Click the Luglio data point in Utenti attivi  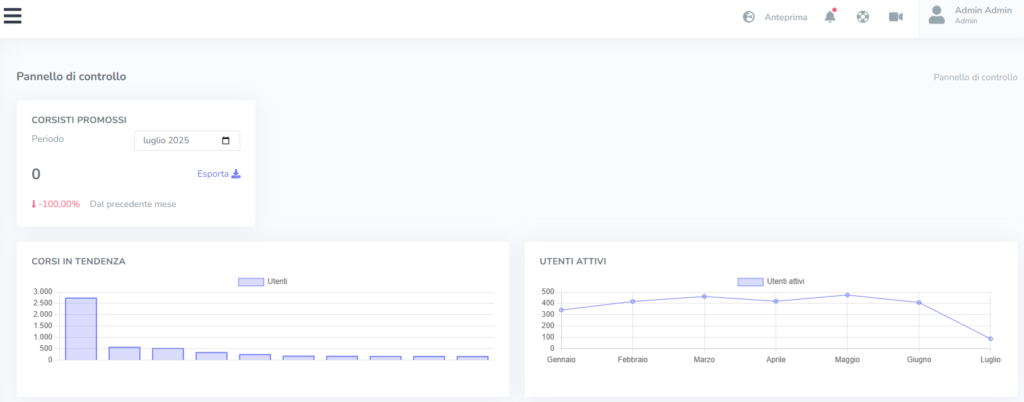[x=990, y=339]
